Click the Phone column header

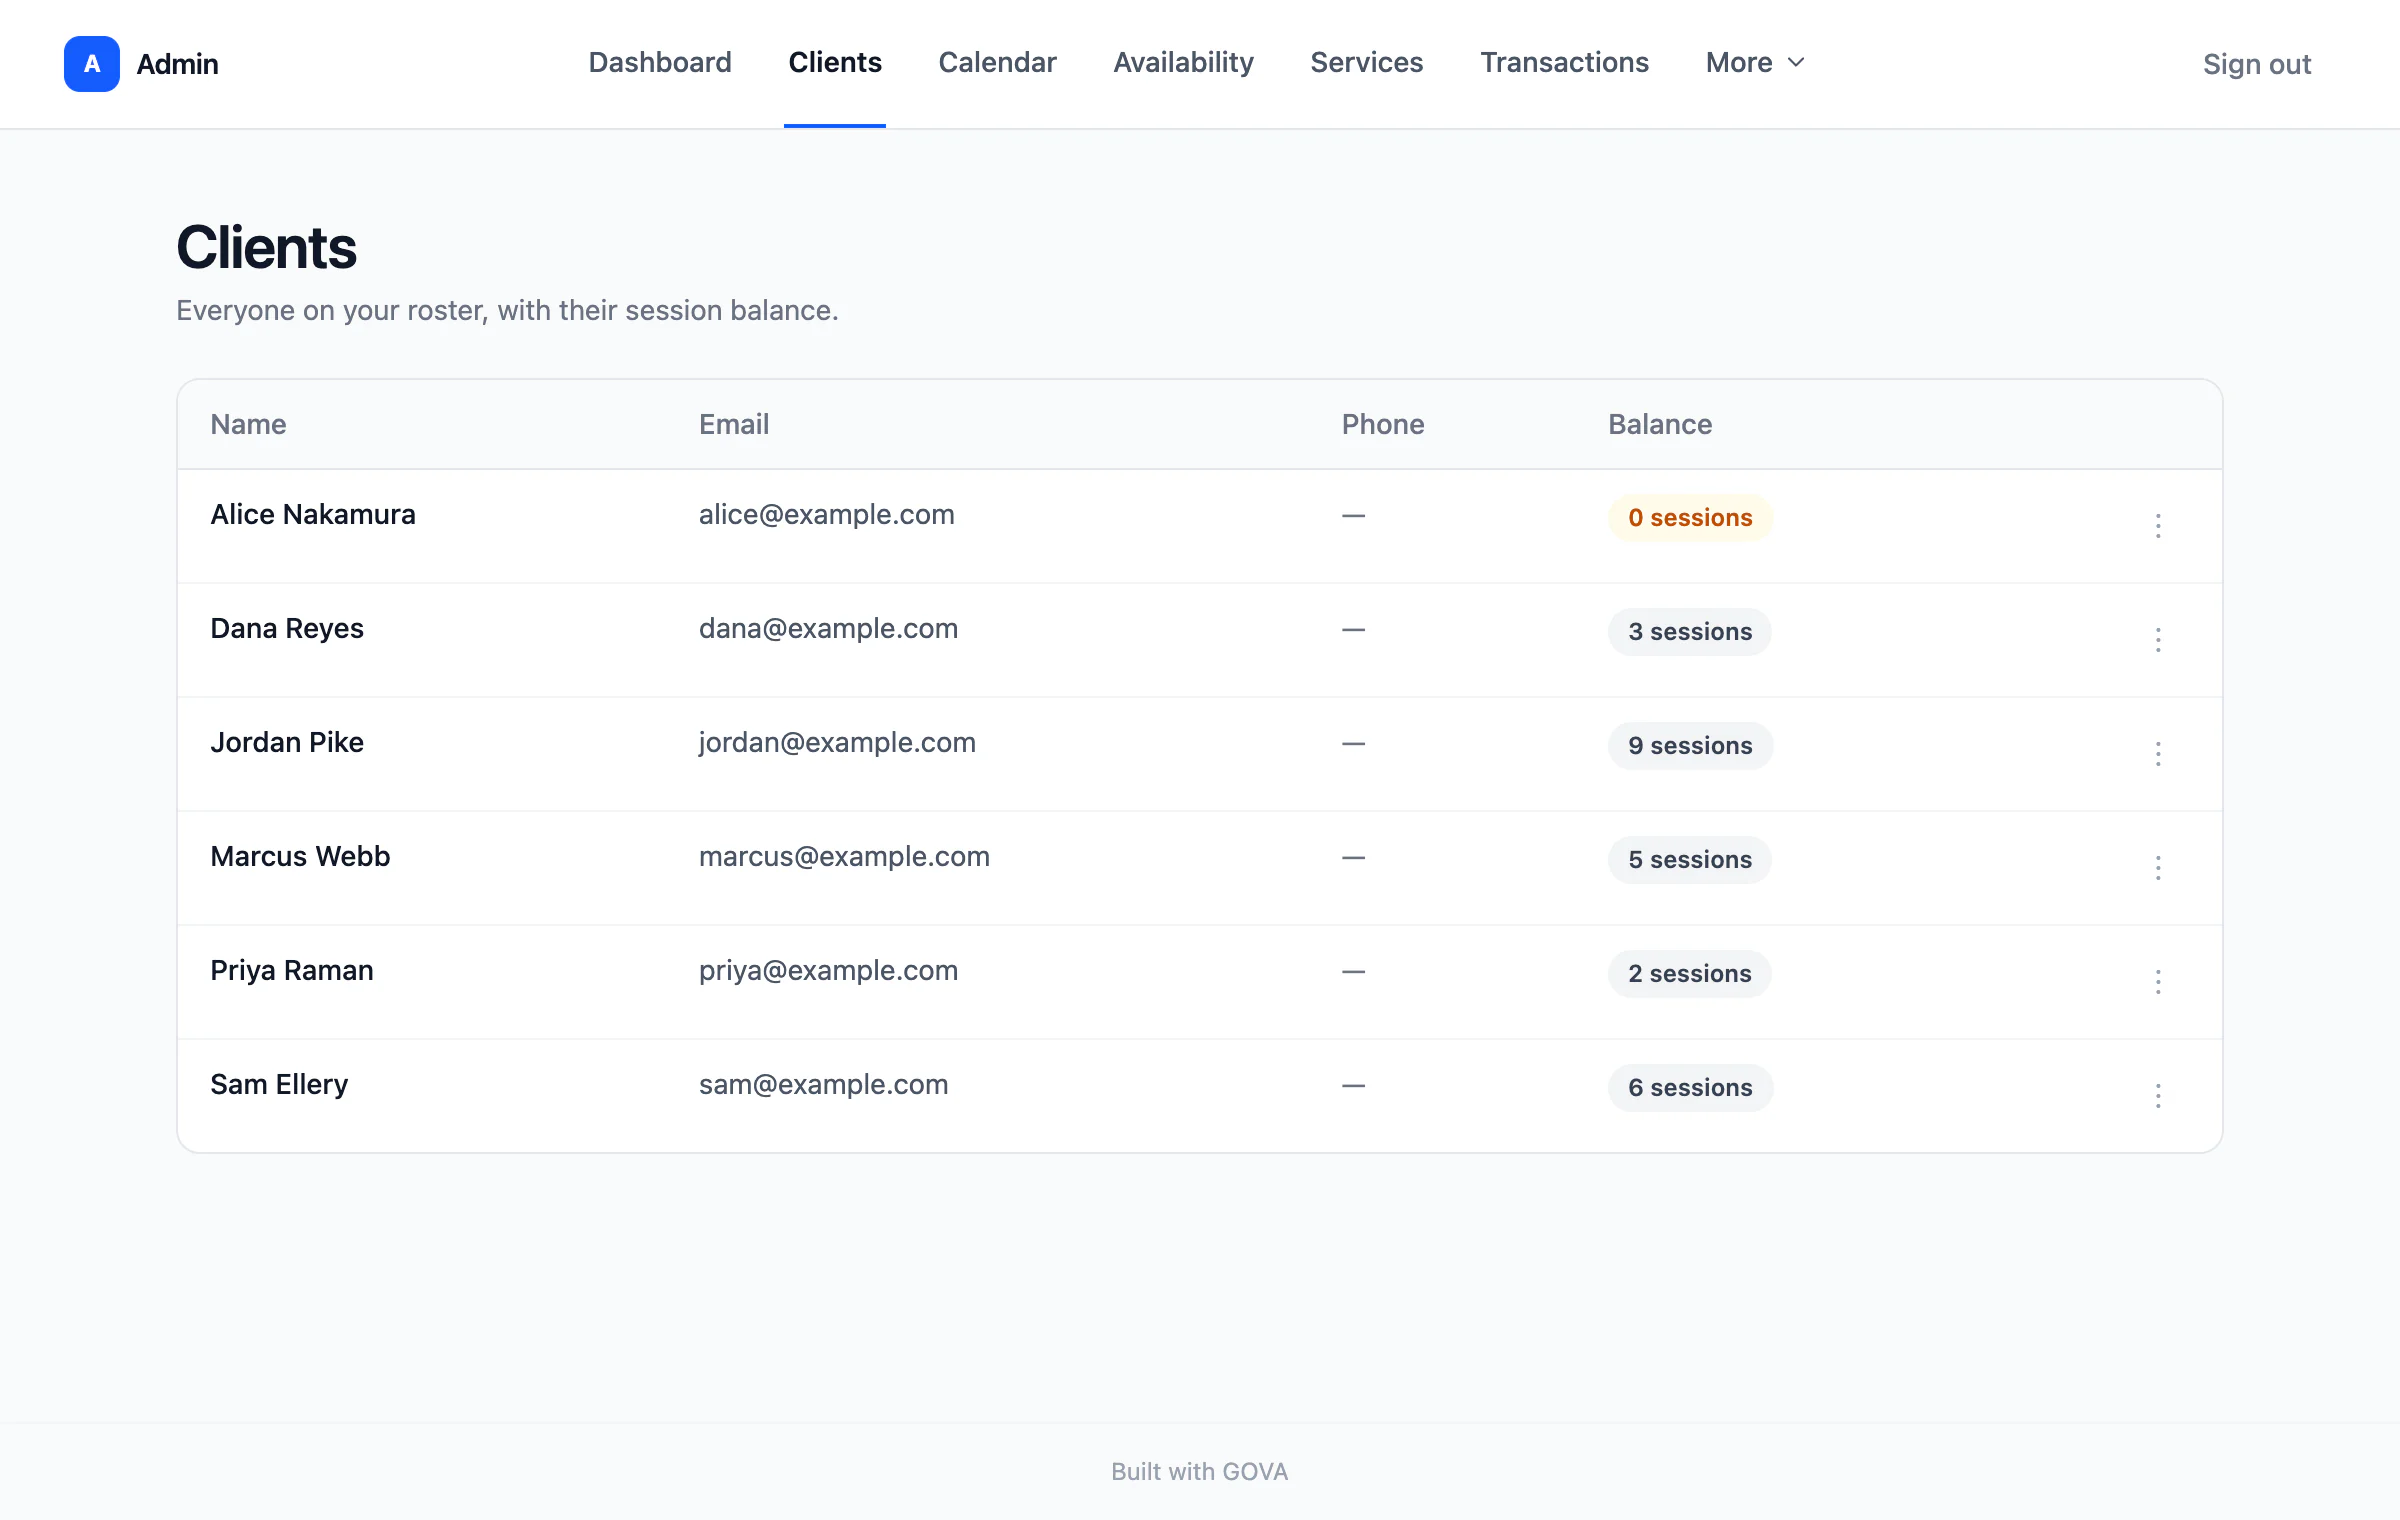pos(1383,424)
